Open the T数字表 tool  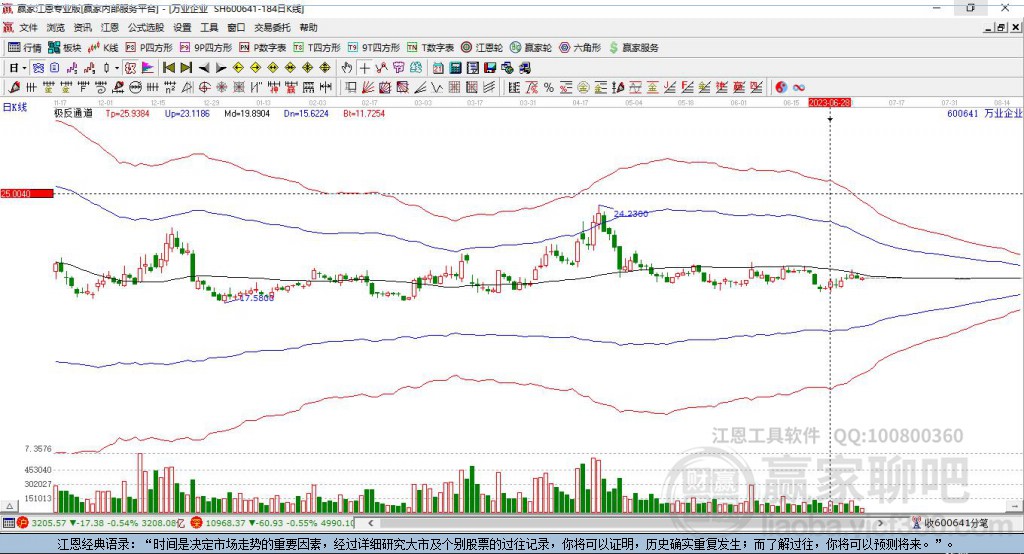click(430, 48)
